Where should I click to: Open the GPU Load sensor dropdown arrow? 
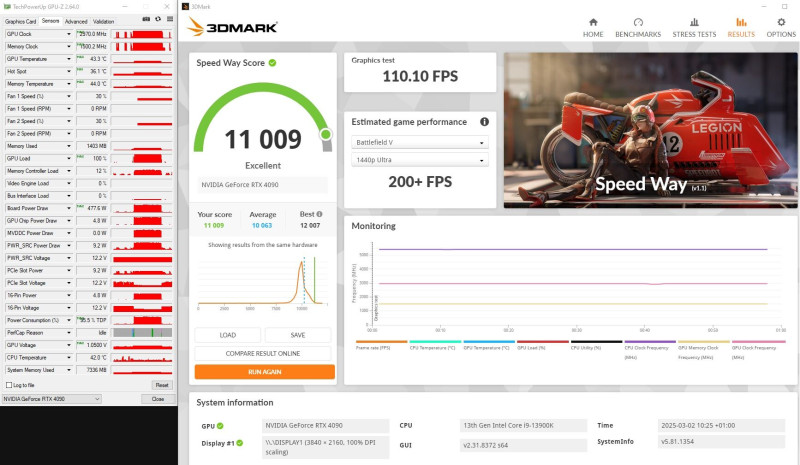point(69,158)
